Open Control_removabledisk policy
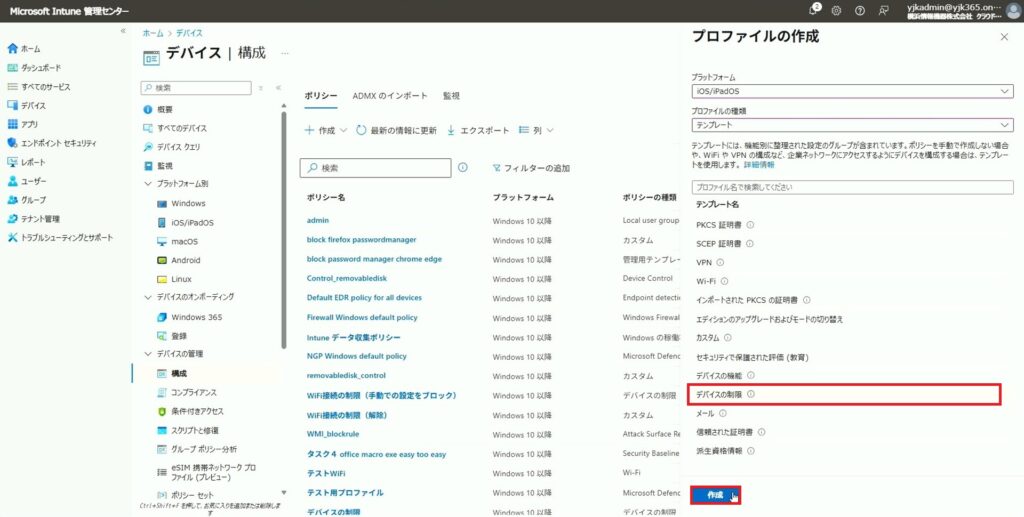 pos(347,278)
